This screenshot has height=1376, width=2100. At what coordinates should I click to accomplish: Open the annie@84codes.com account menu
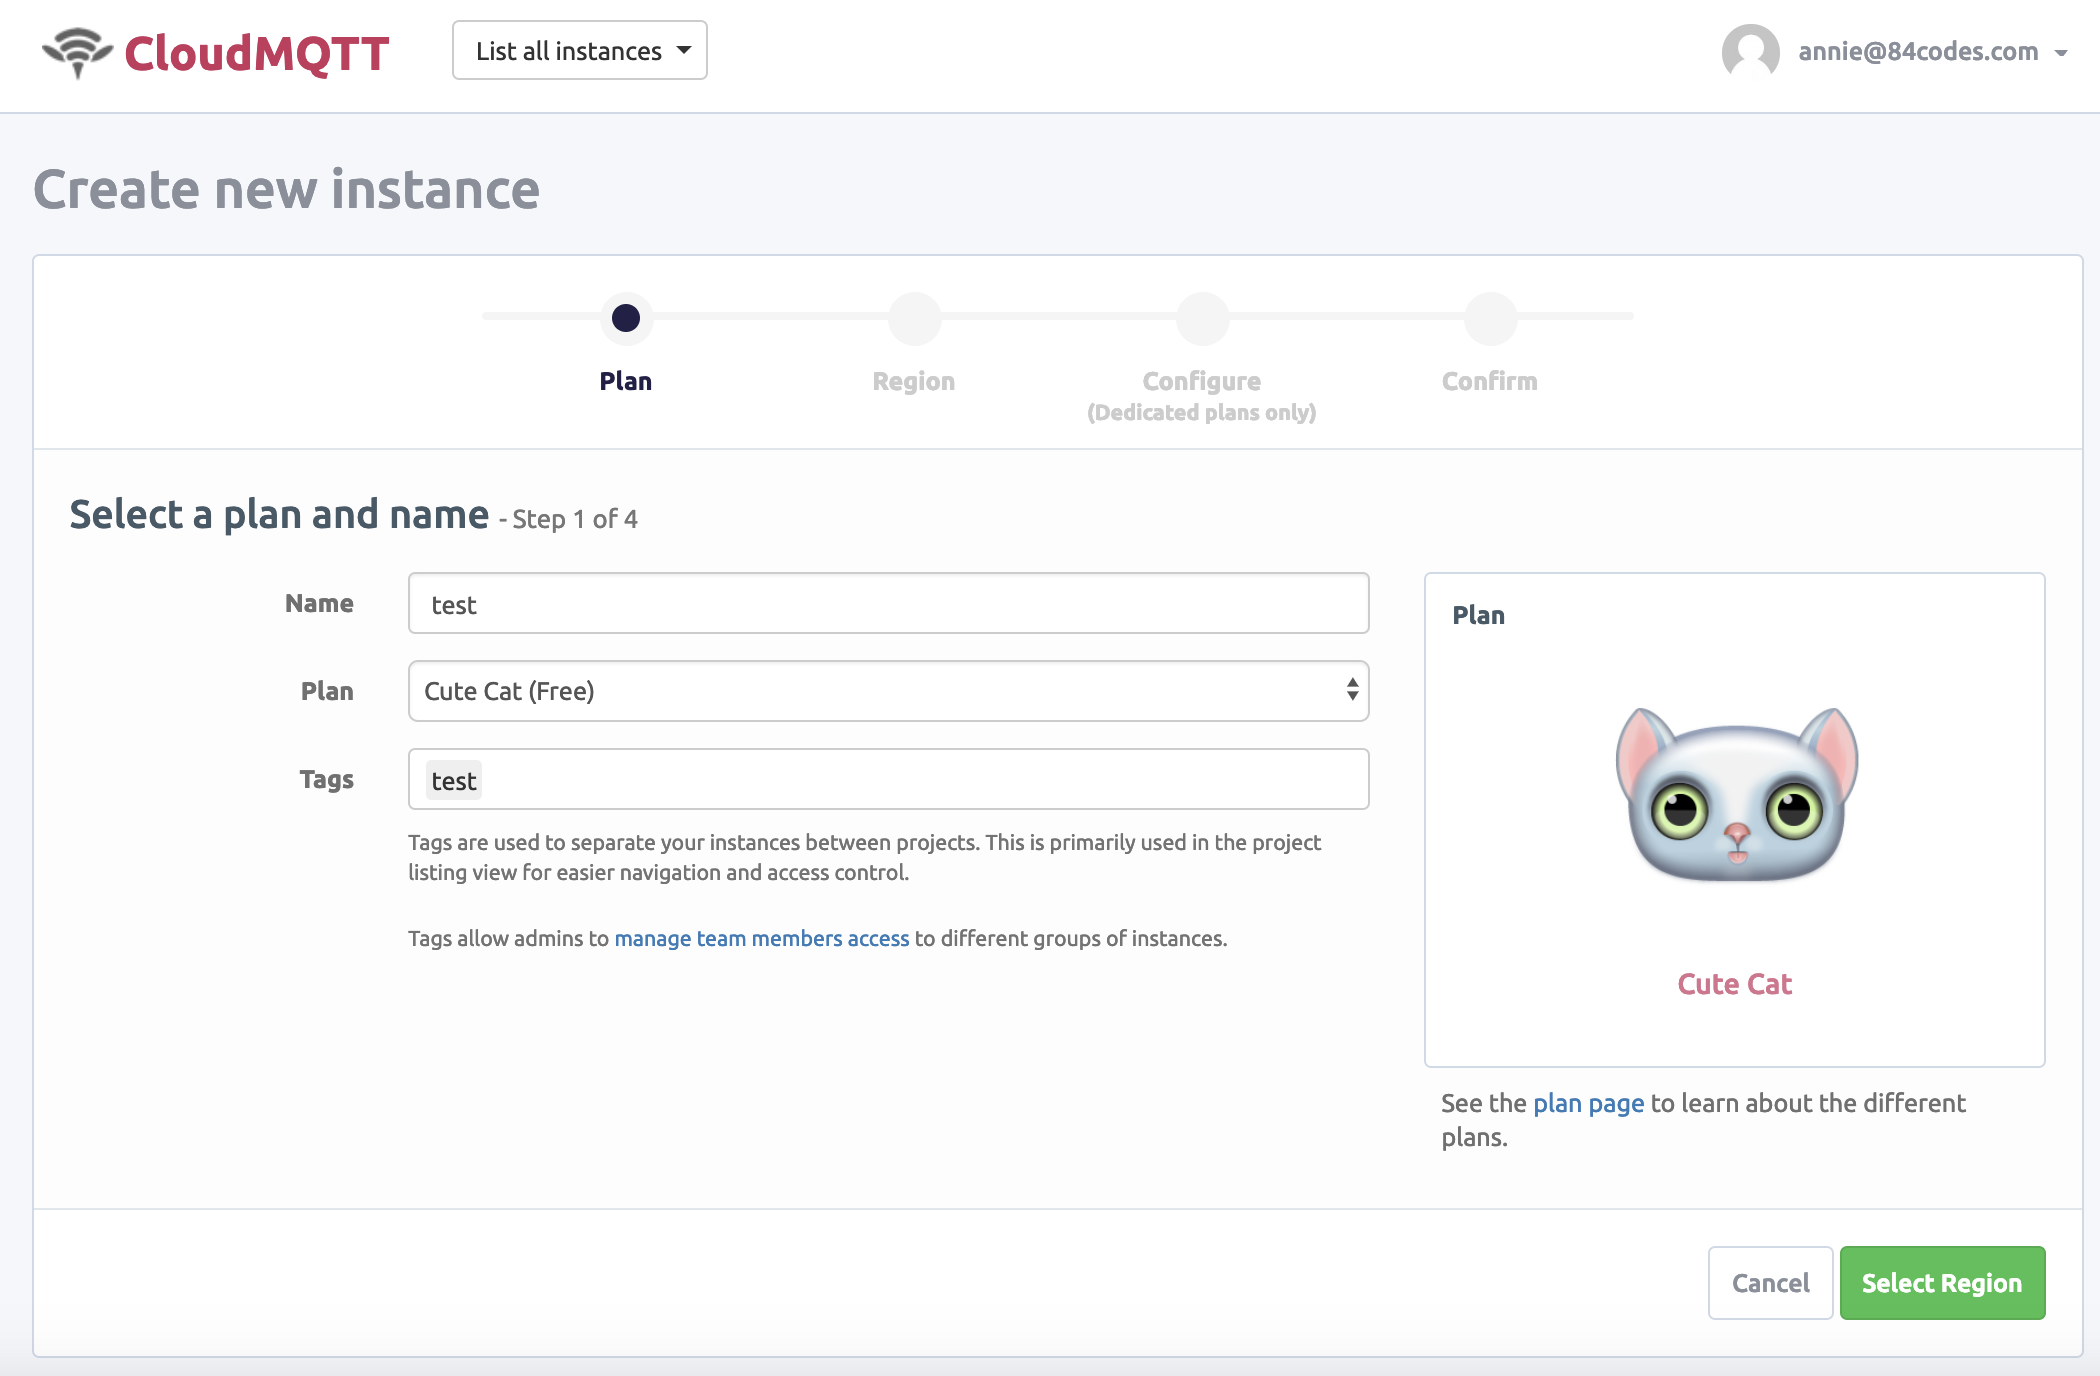pos(1932,51)
